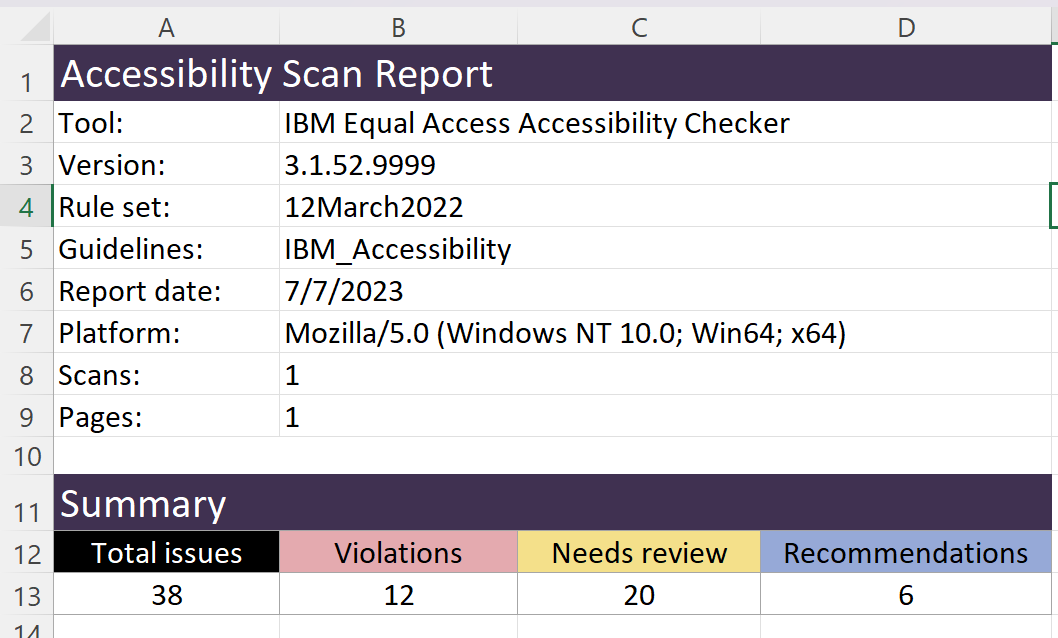Viewport: 1058px width, 638px height.
Task: Click the Select All triangle above row headers
Action: 30,27
